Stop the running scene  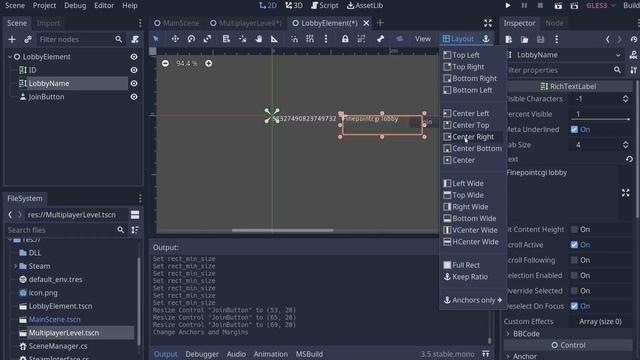(x=540, y=5)
